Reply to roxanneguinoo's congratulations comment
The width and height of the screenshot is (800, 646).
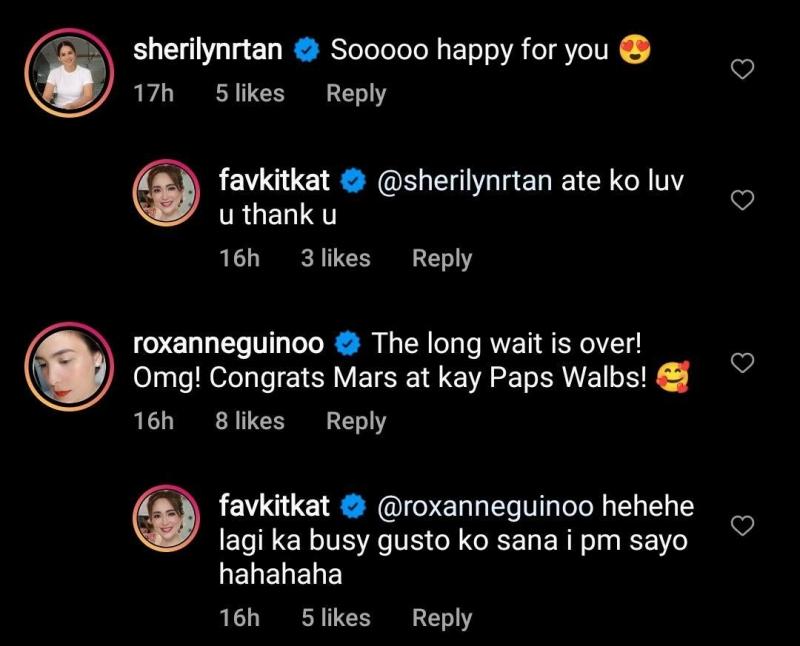coord(356,422)
